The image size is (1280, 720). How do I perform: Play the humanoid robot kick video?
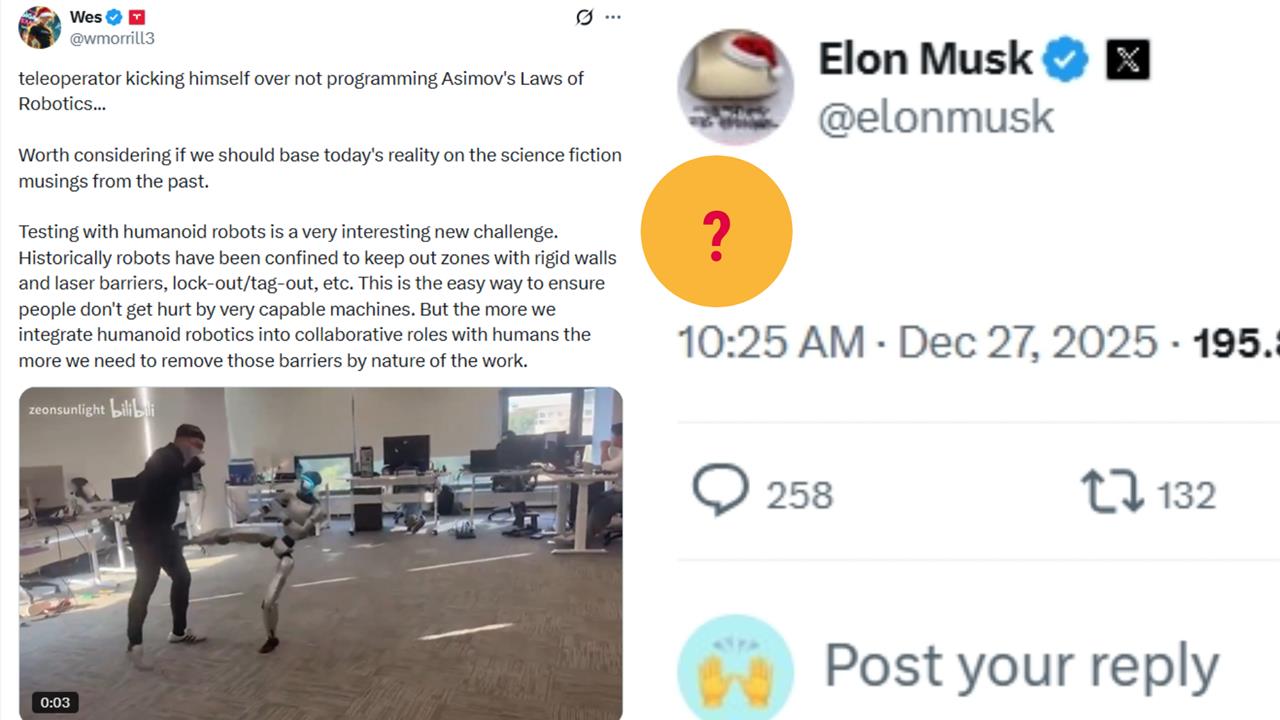tap(320, 552)
